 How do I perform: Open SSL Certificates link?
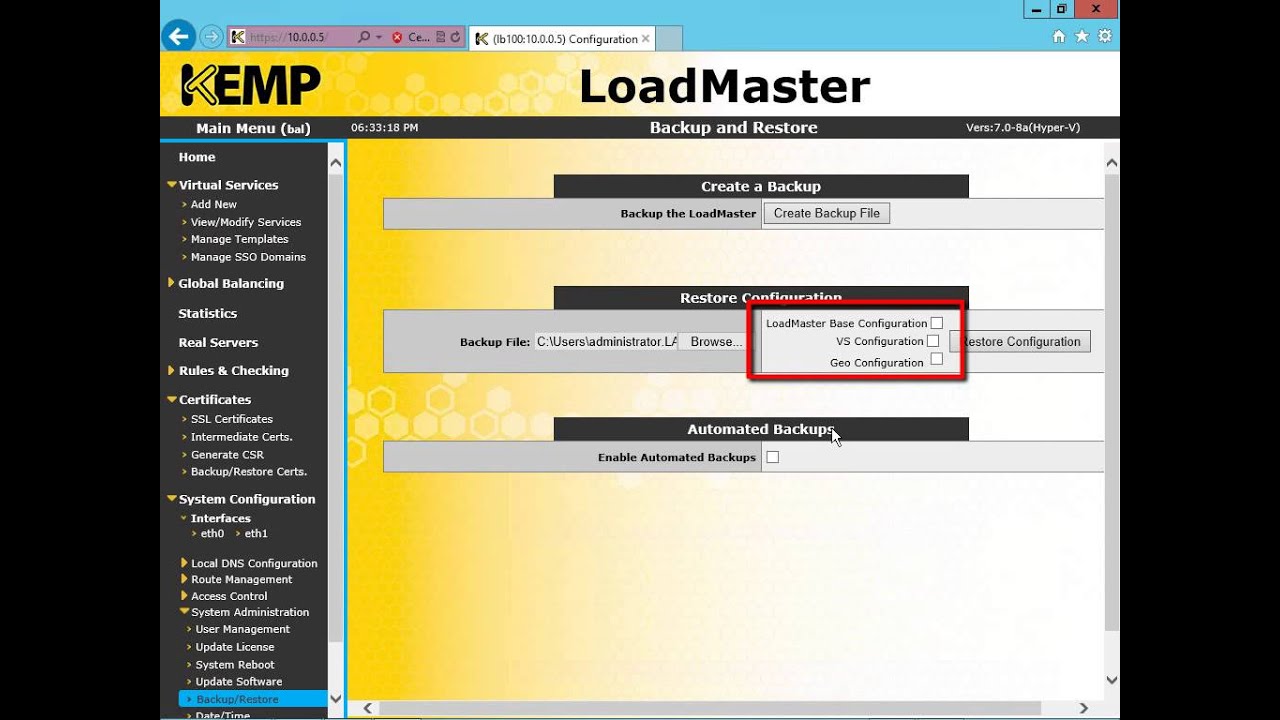[x=232, y=419]
